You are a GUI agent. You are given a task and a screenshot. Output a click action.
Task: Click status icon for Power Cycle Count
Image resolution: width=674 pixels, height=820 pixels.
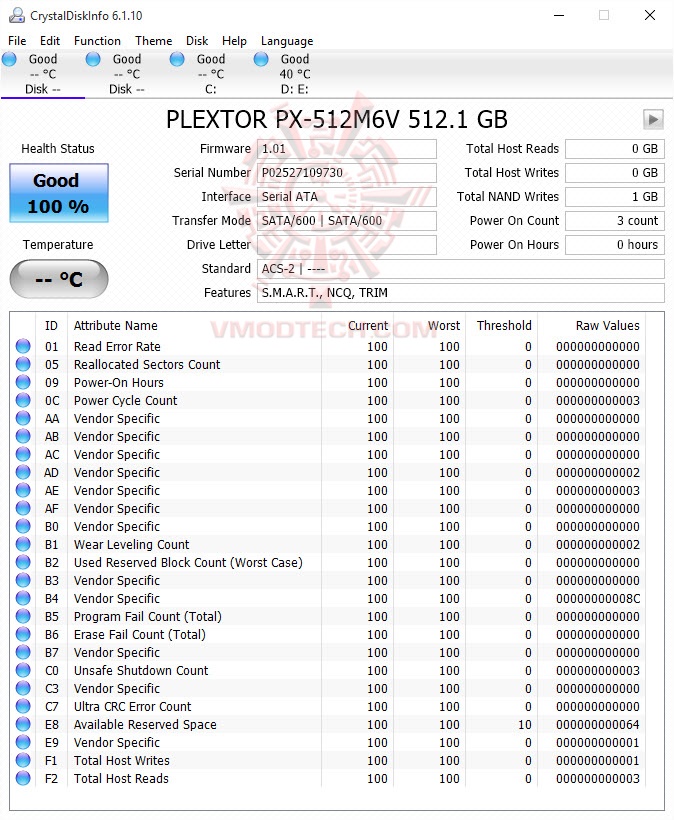(23, 400)
